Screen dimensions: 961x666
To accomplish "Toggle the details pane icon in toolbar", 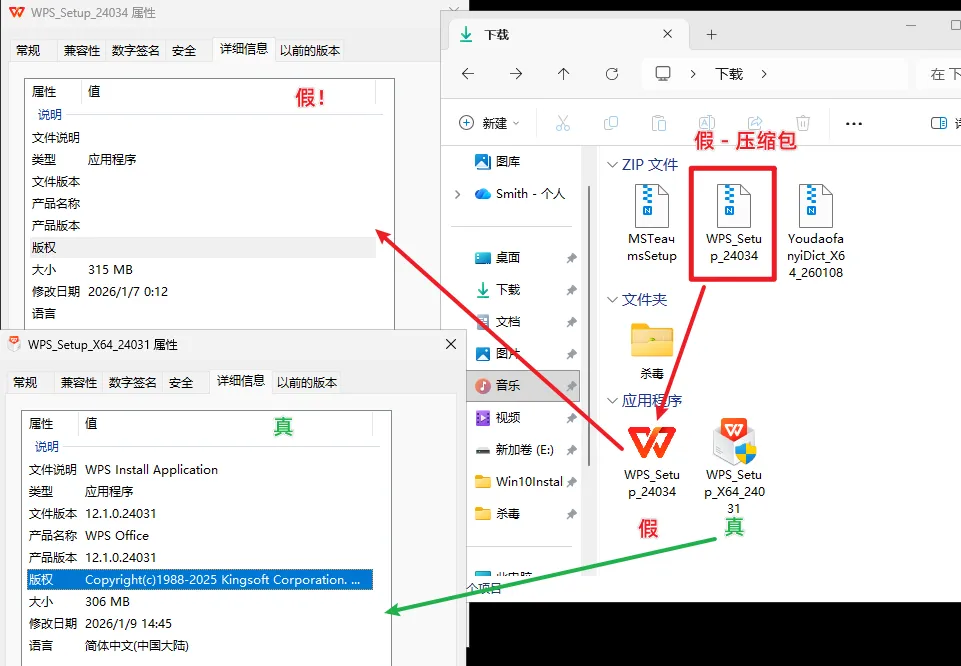I will point(938,123).
